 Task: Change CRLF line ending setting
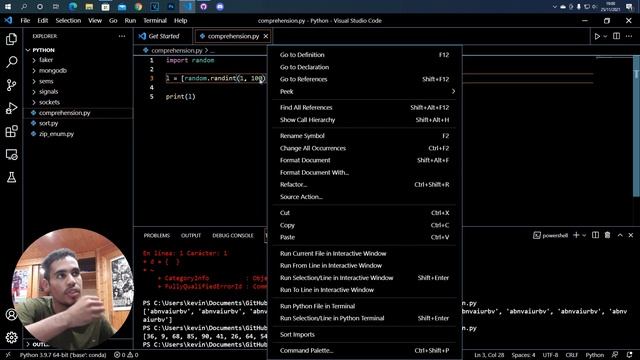[x=571, y=355]
